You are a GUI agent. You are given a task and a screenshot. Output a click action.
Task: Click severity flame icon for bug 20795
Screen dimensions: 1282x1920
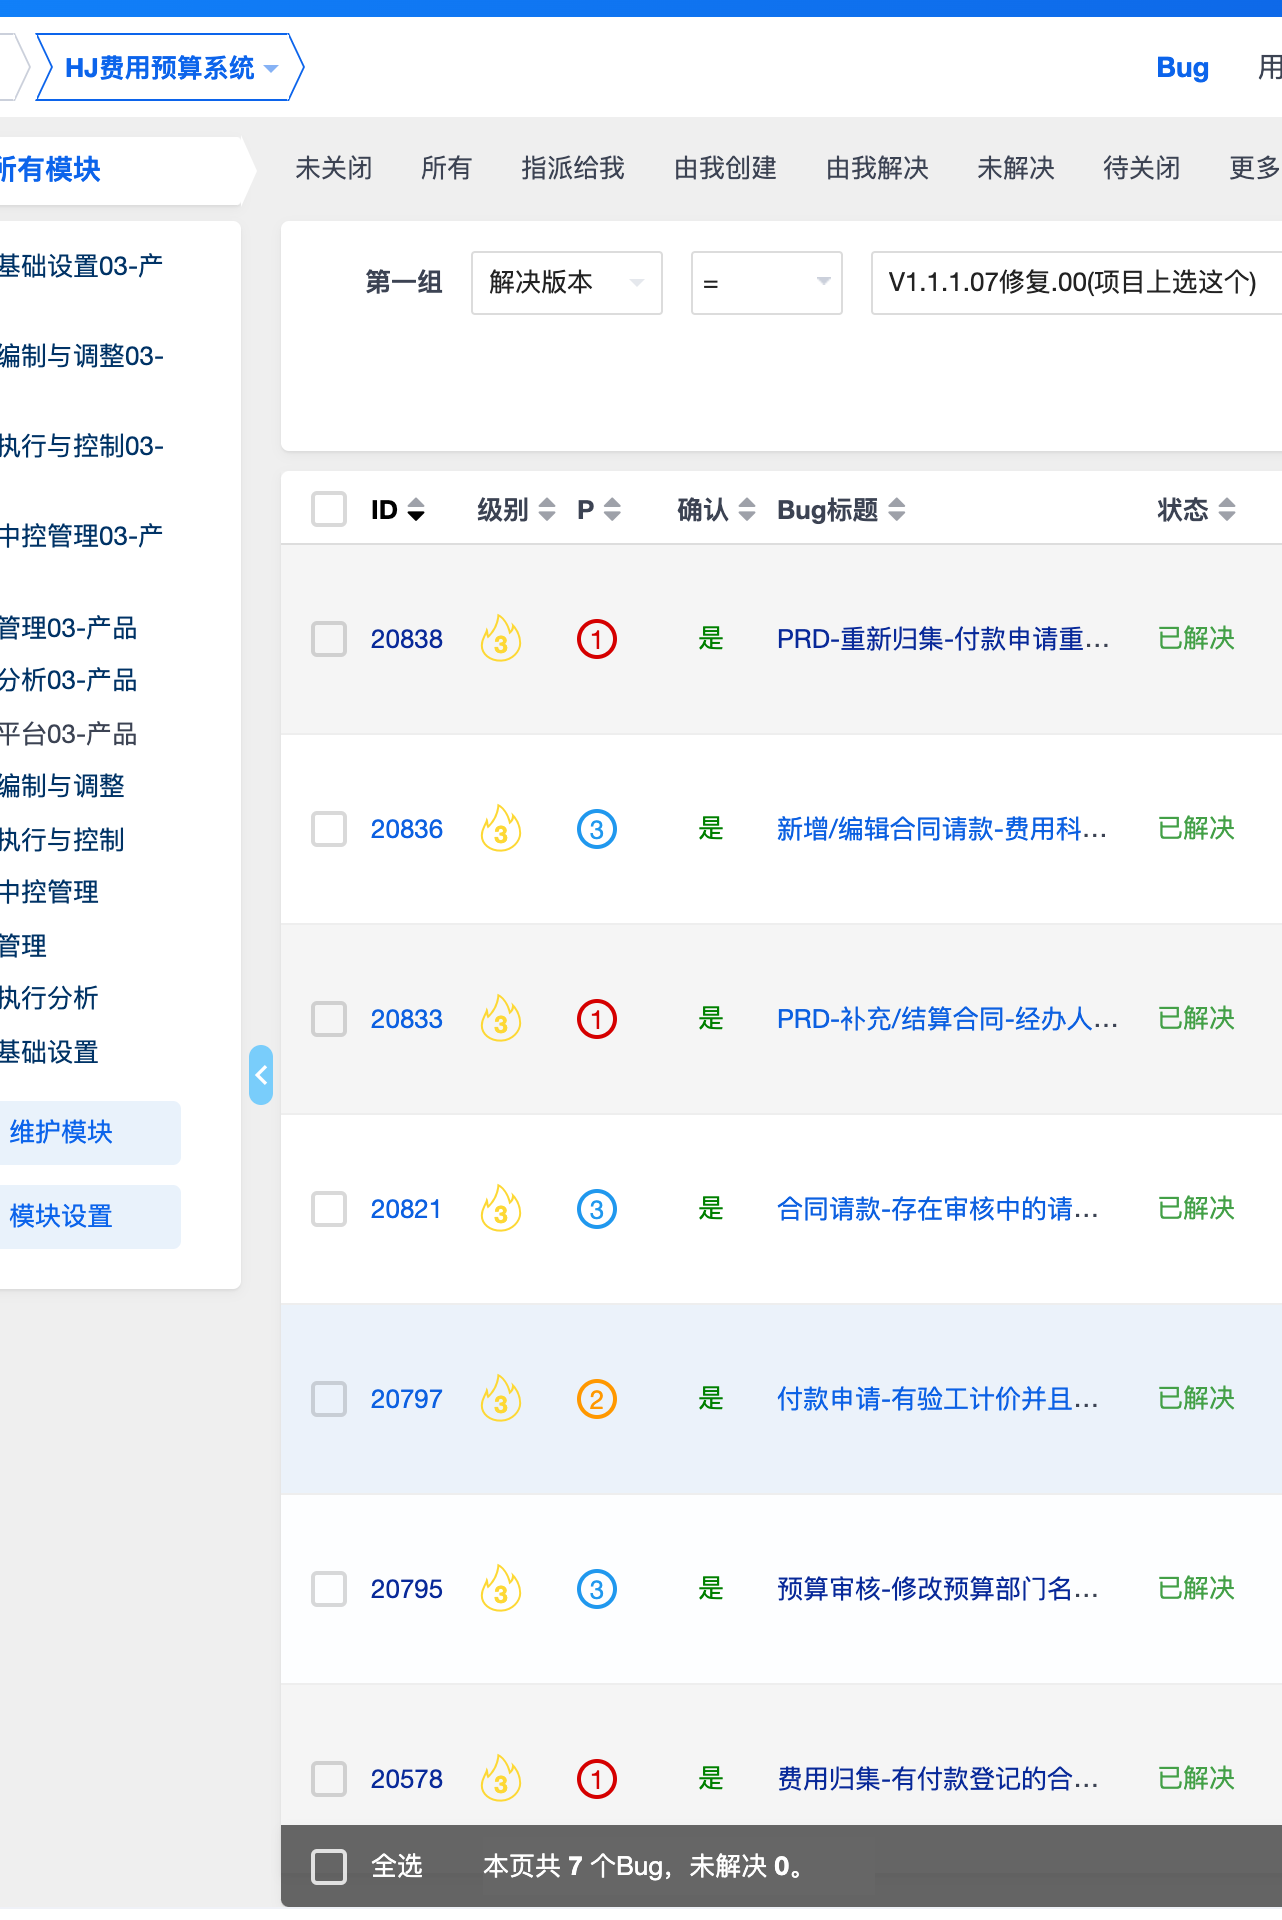pos(501,1588)
